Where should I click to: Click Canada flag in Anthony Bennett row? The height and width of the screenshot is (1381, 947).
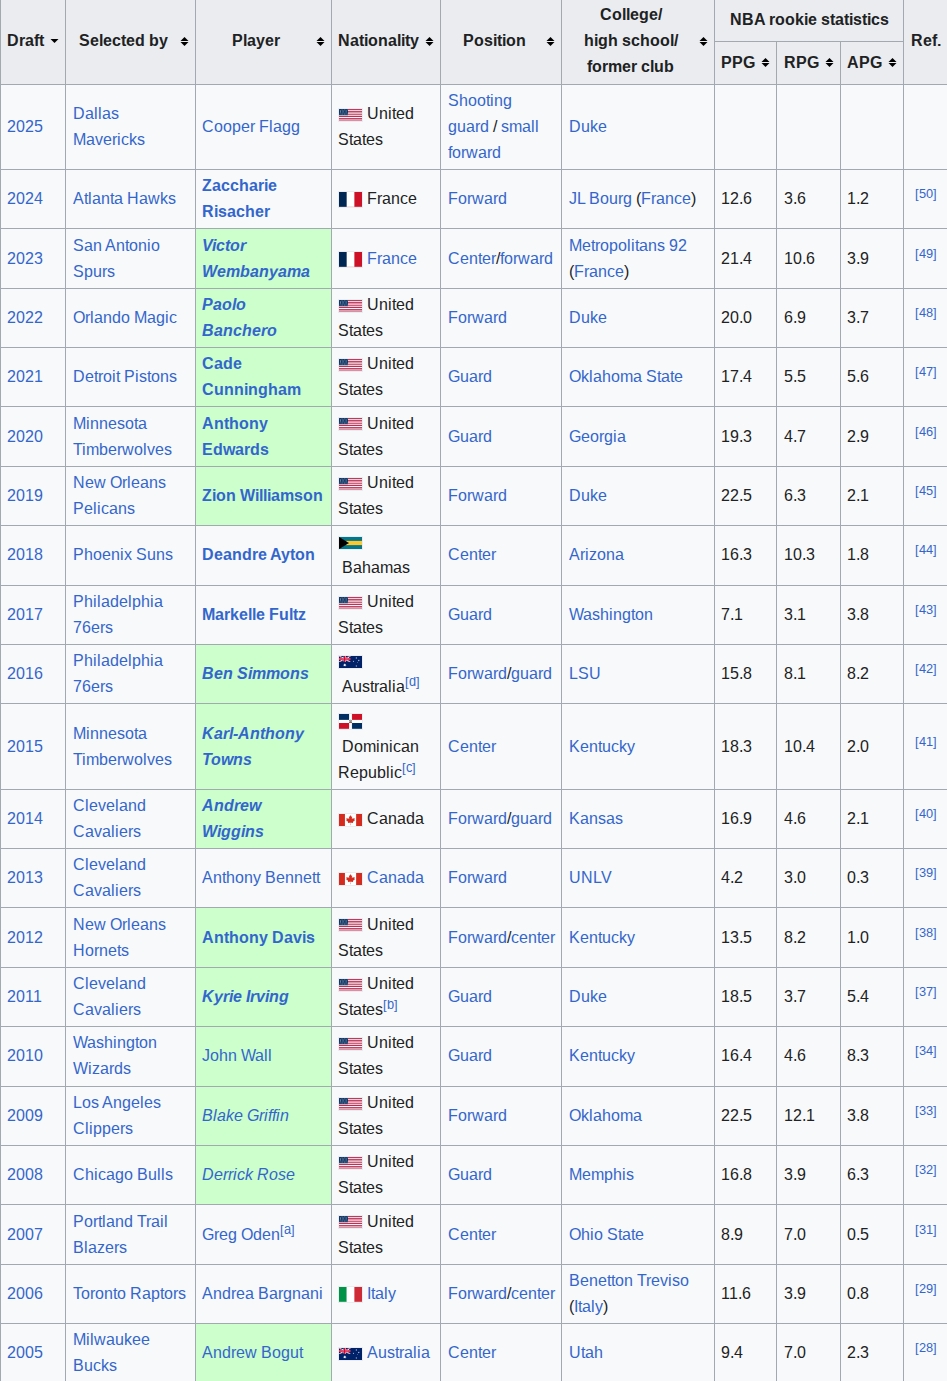(350, 878)
